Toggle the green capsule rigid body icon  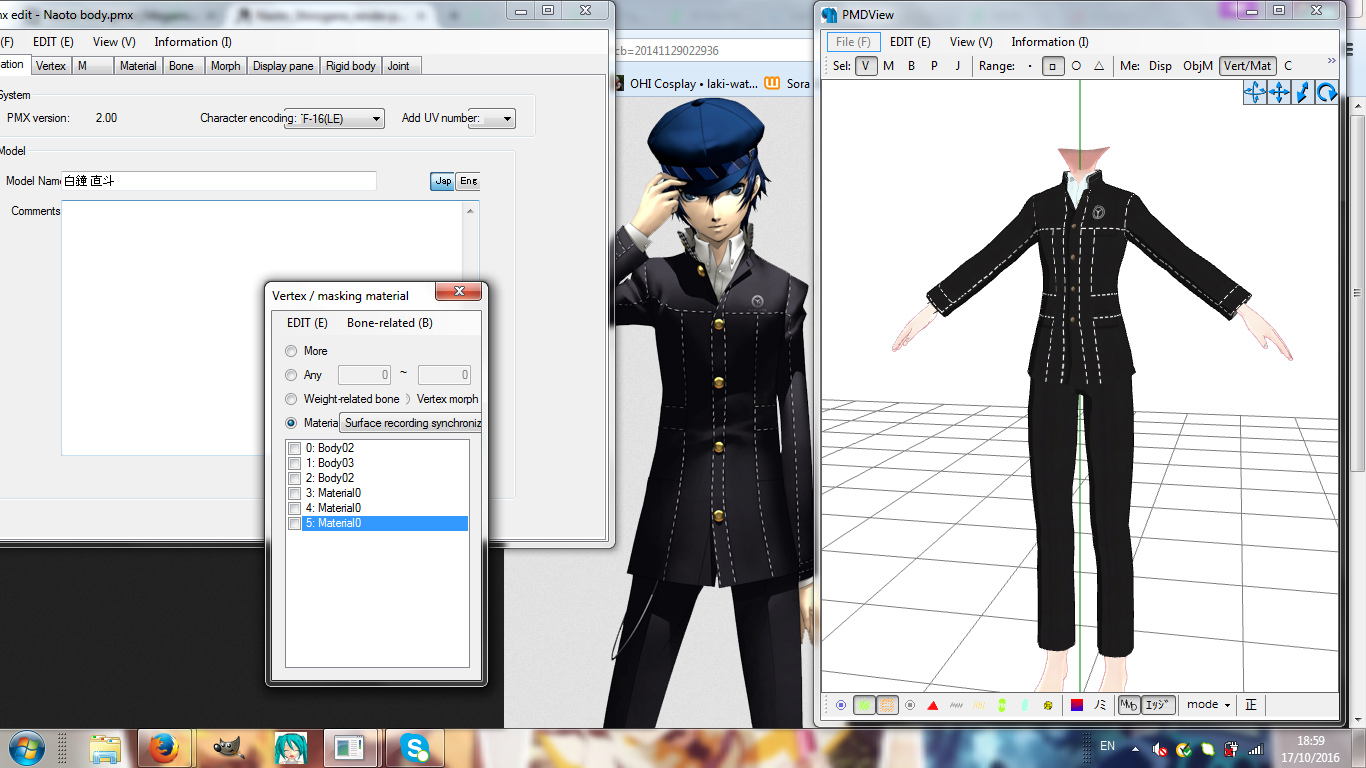pos(1002,705)
